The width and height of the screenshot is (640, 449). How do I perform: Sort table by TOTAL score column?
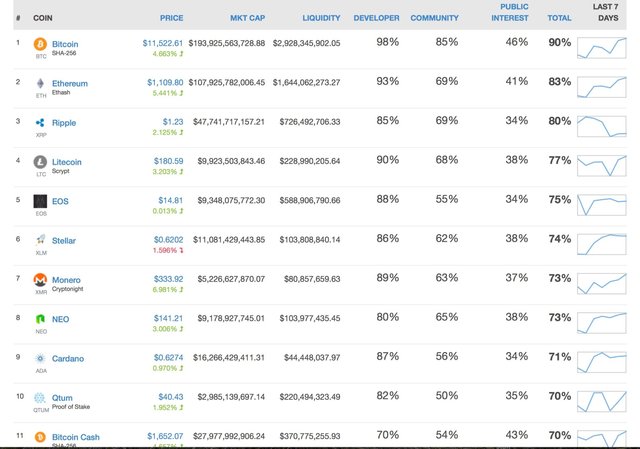559,18
